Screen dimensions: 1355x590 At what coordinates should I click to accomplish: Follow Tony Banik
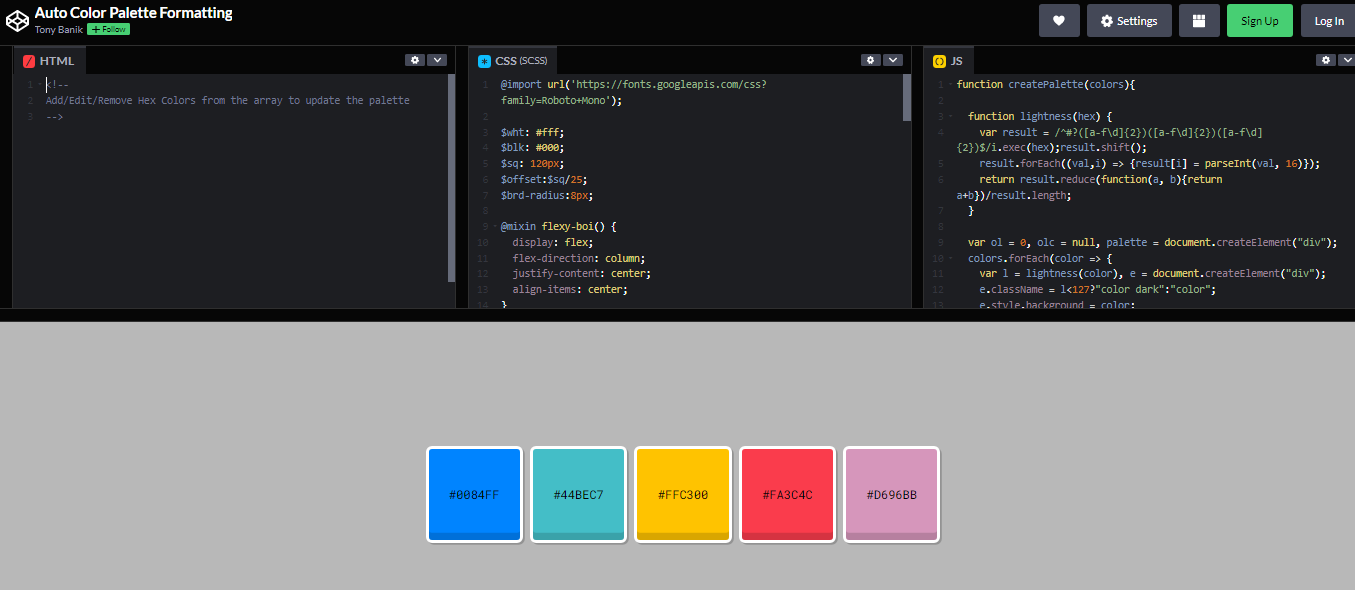coord(108,29)
